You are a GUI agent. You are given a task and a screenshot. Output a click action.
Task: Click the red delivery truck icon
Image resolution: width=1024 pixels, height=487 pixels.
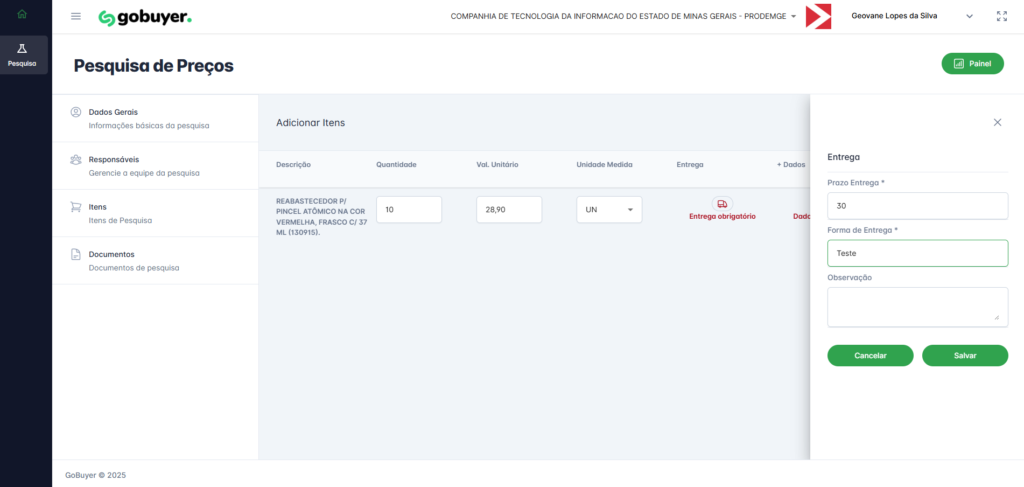coord(722,204)
